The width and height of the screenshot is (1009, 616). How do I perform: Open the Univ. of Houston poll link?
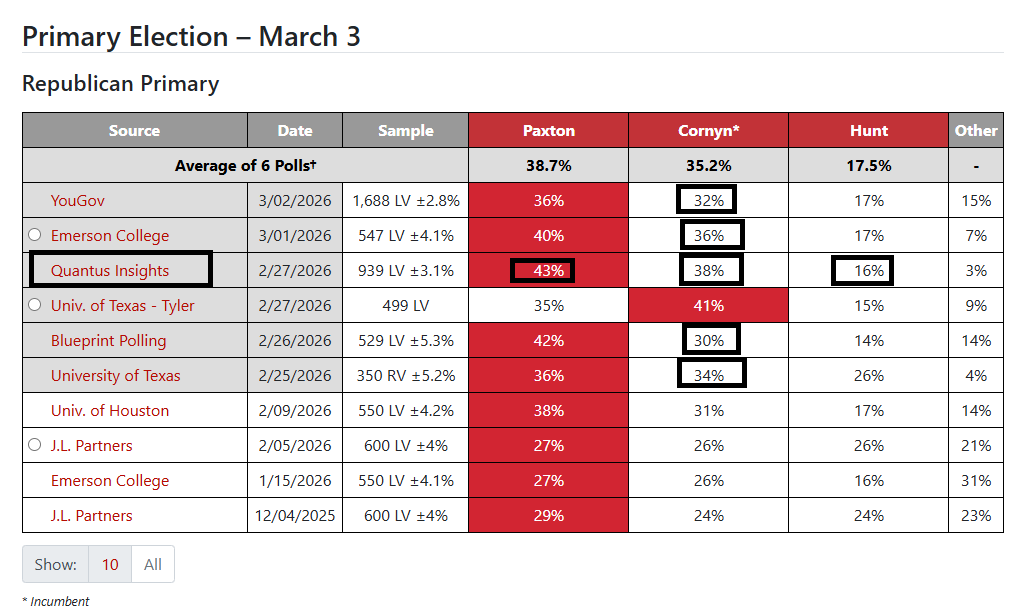pos(110,411)
